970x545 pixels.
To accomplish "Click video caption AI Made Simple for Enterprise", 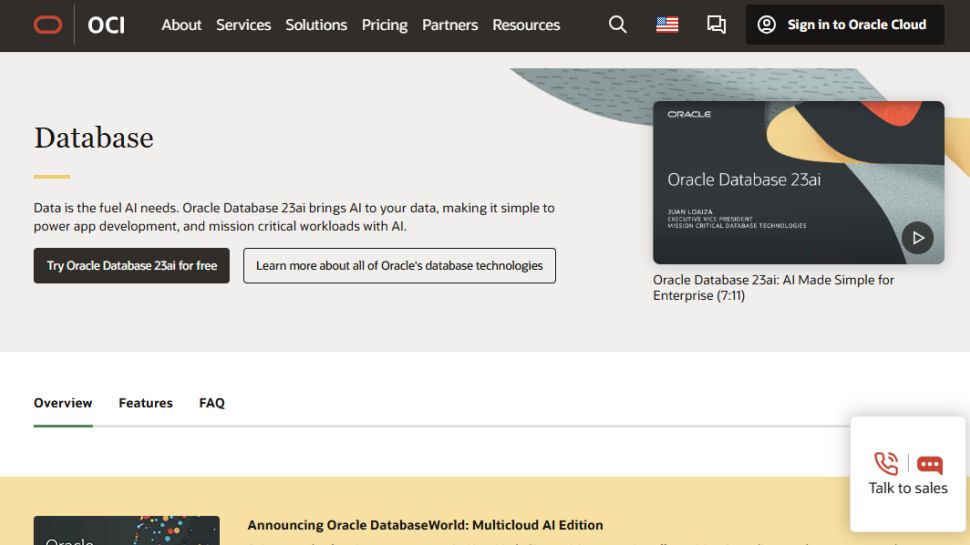I will coord(773,288).
